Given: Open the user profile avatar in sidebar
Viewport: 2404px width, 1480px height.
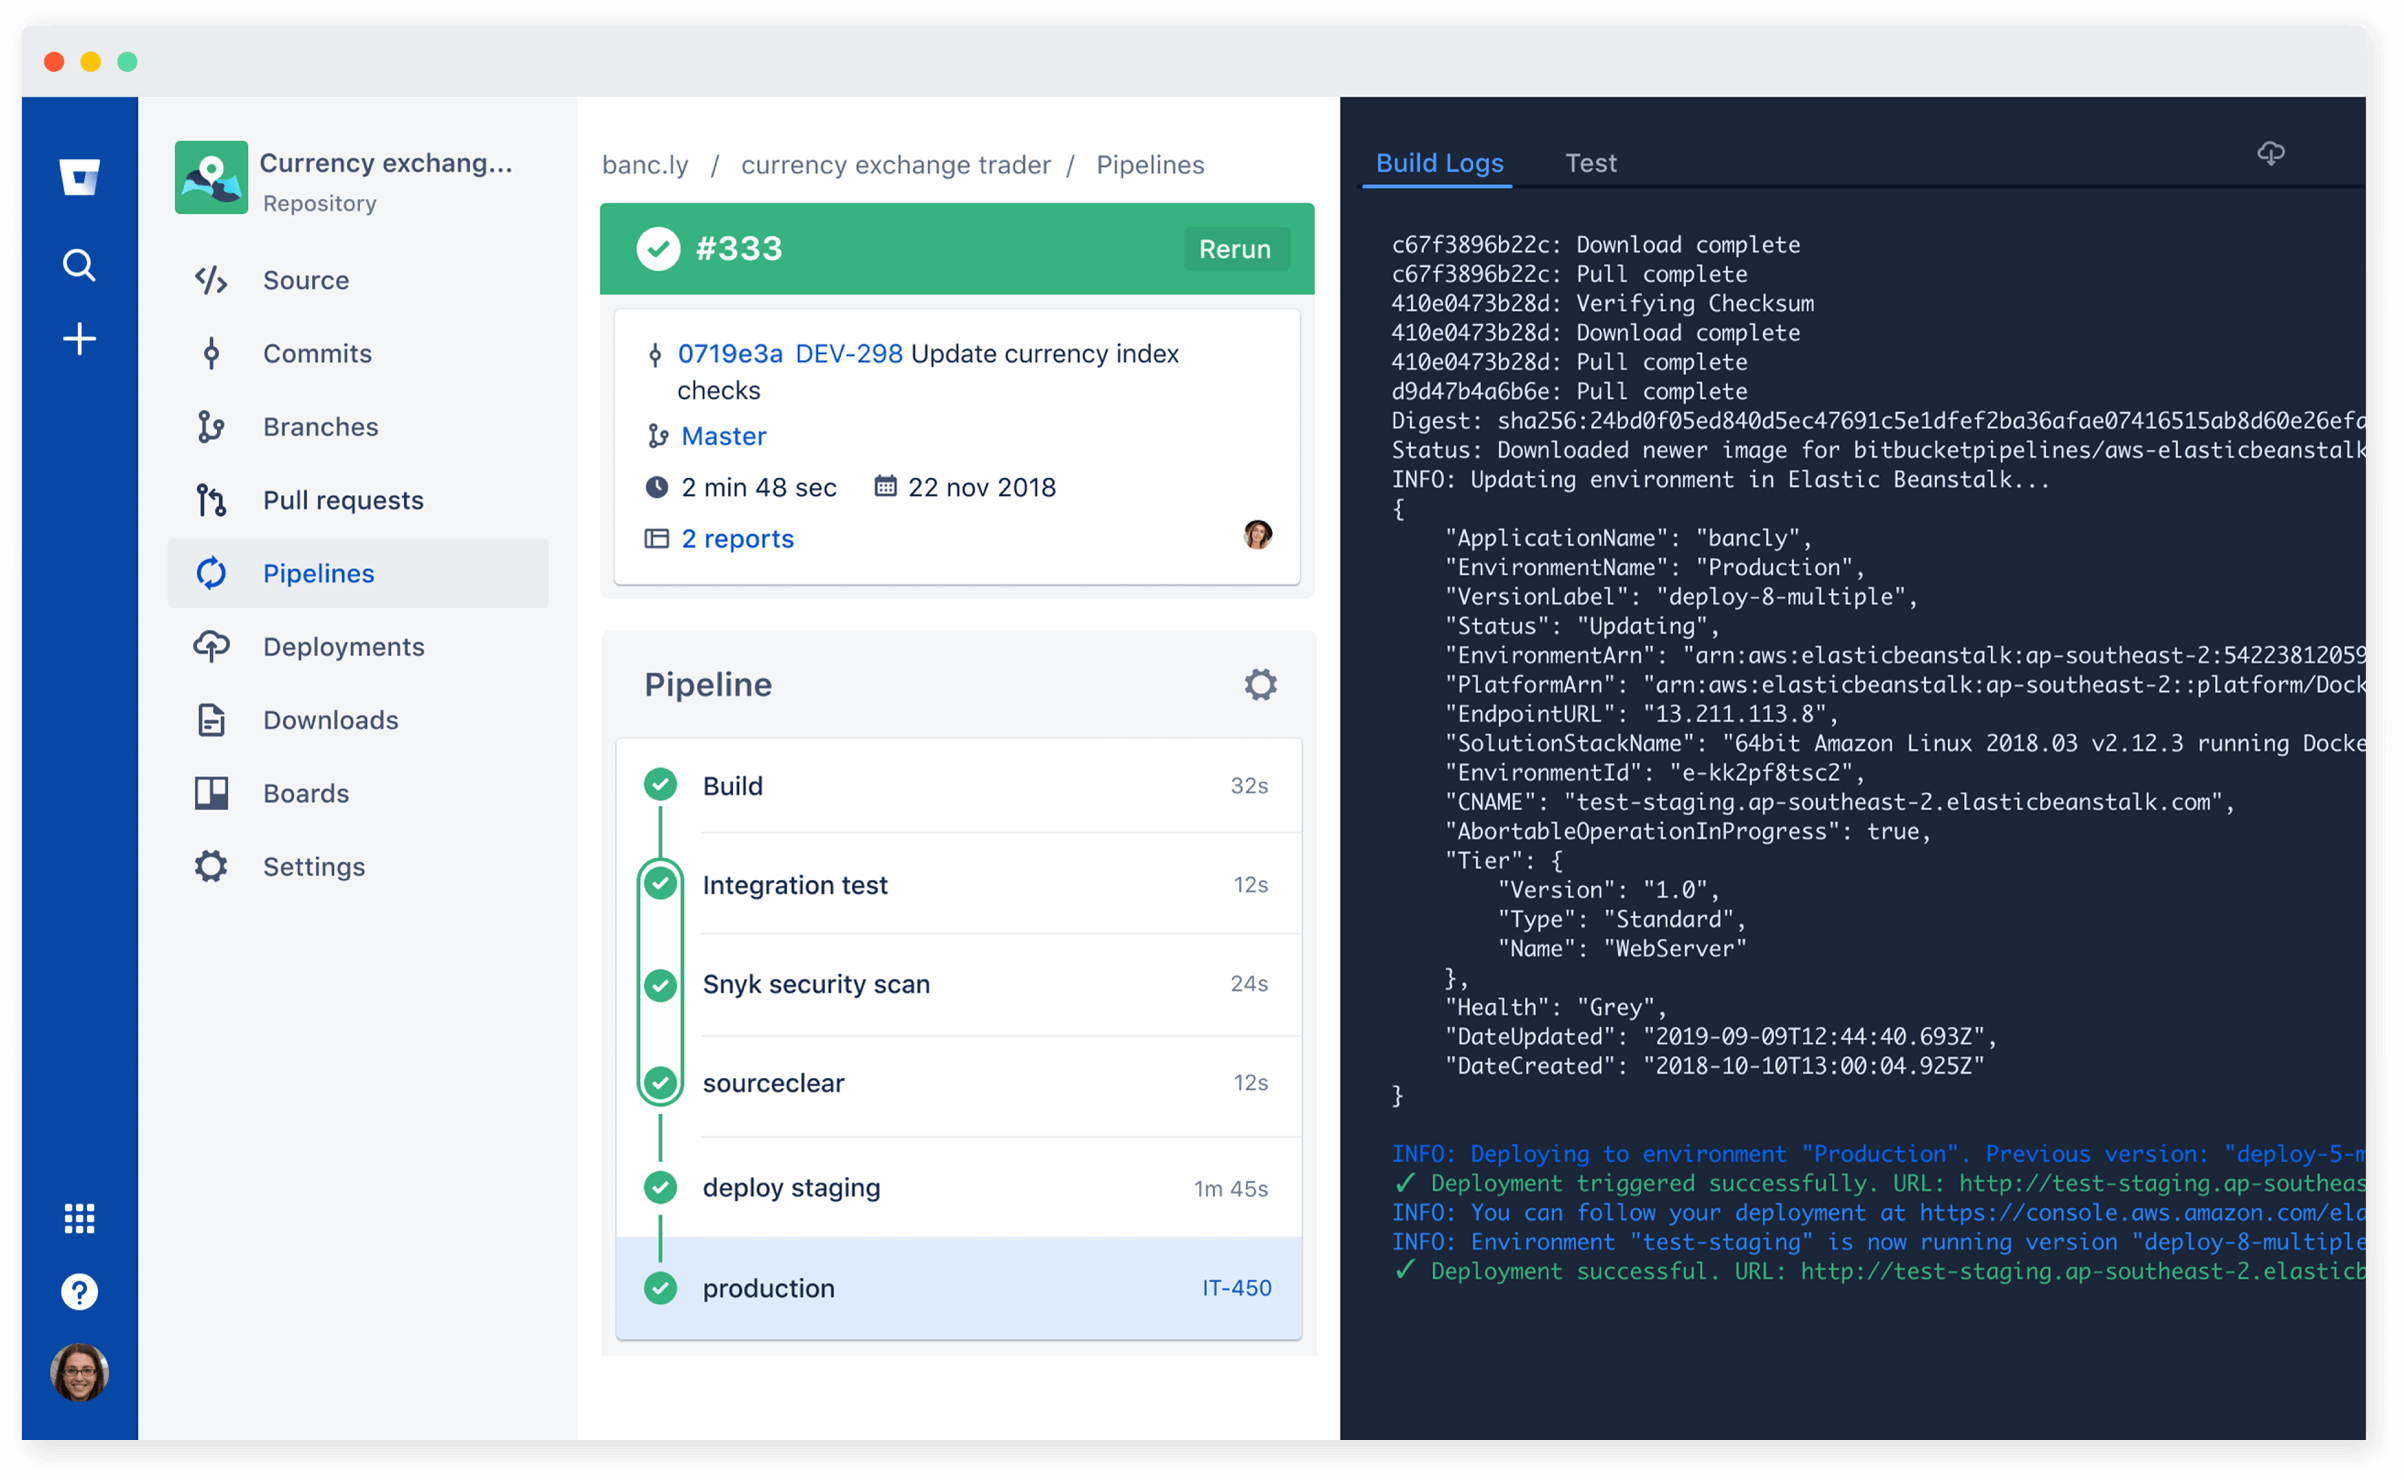Looking at the screenshot, I should 79,1372.
